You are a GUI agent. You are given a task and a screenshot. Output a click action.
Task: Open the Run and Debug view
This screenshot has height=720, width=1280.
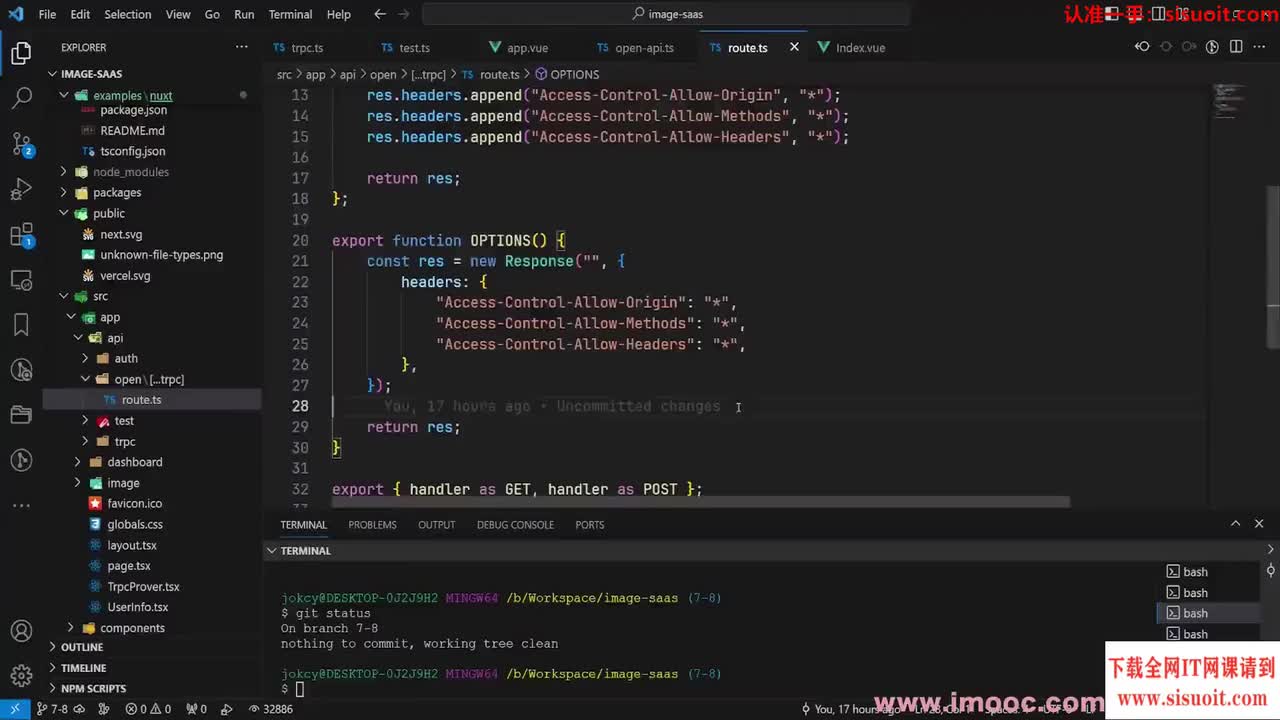(21, 189)
